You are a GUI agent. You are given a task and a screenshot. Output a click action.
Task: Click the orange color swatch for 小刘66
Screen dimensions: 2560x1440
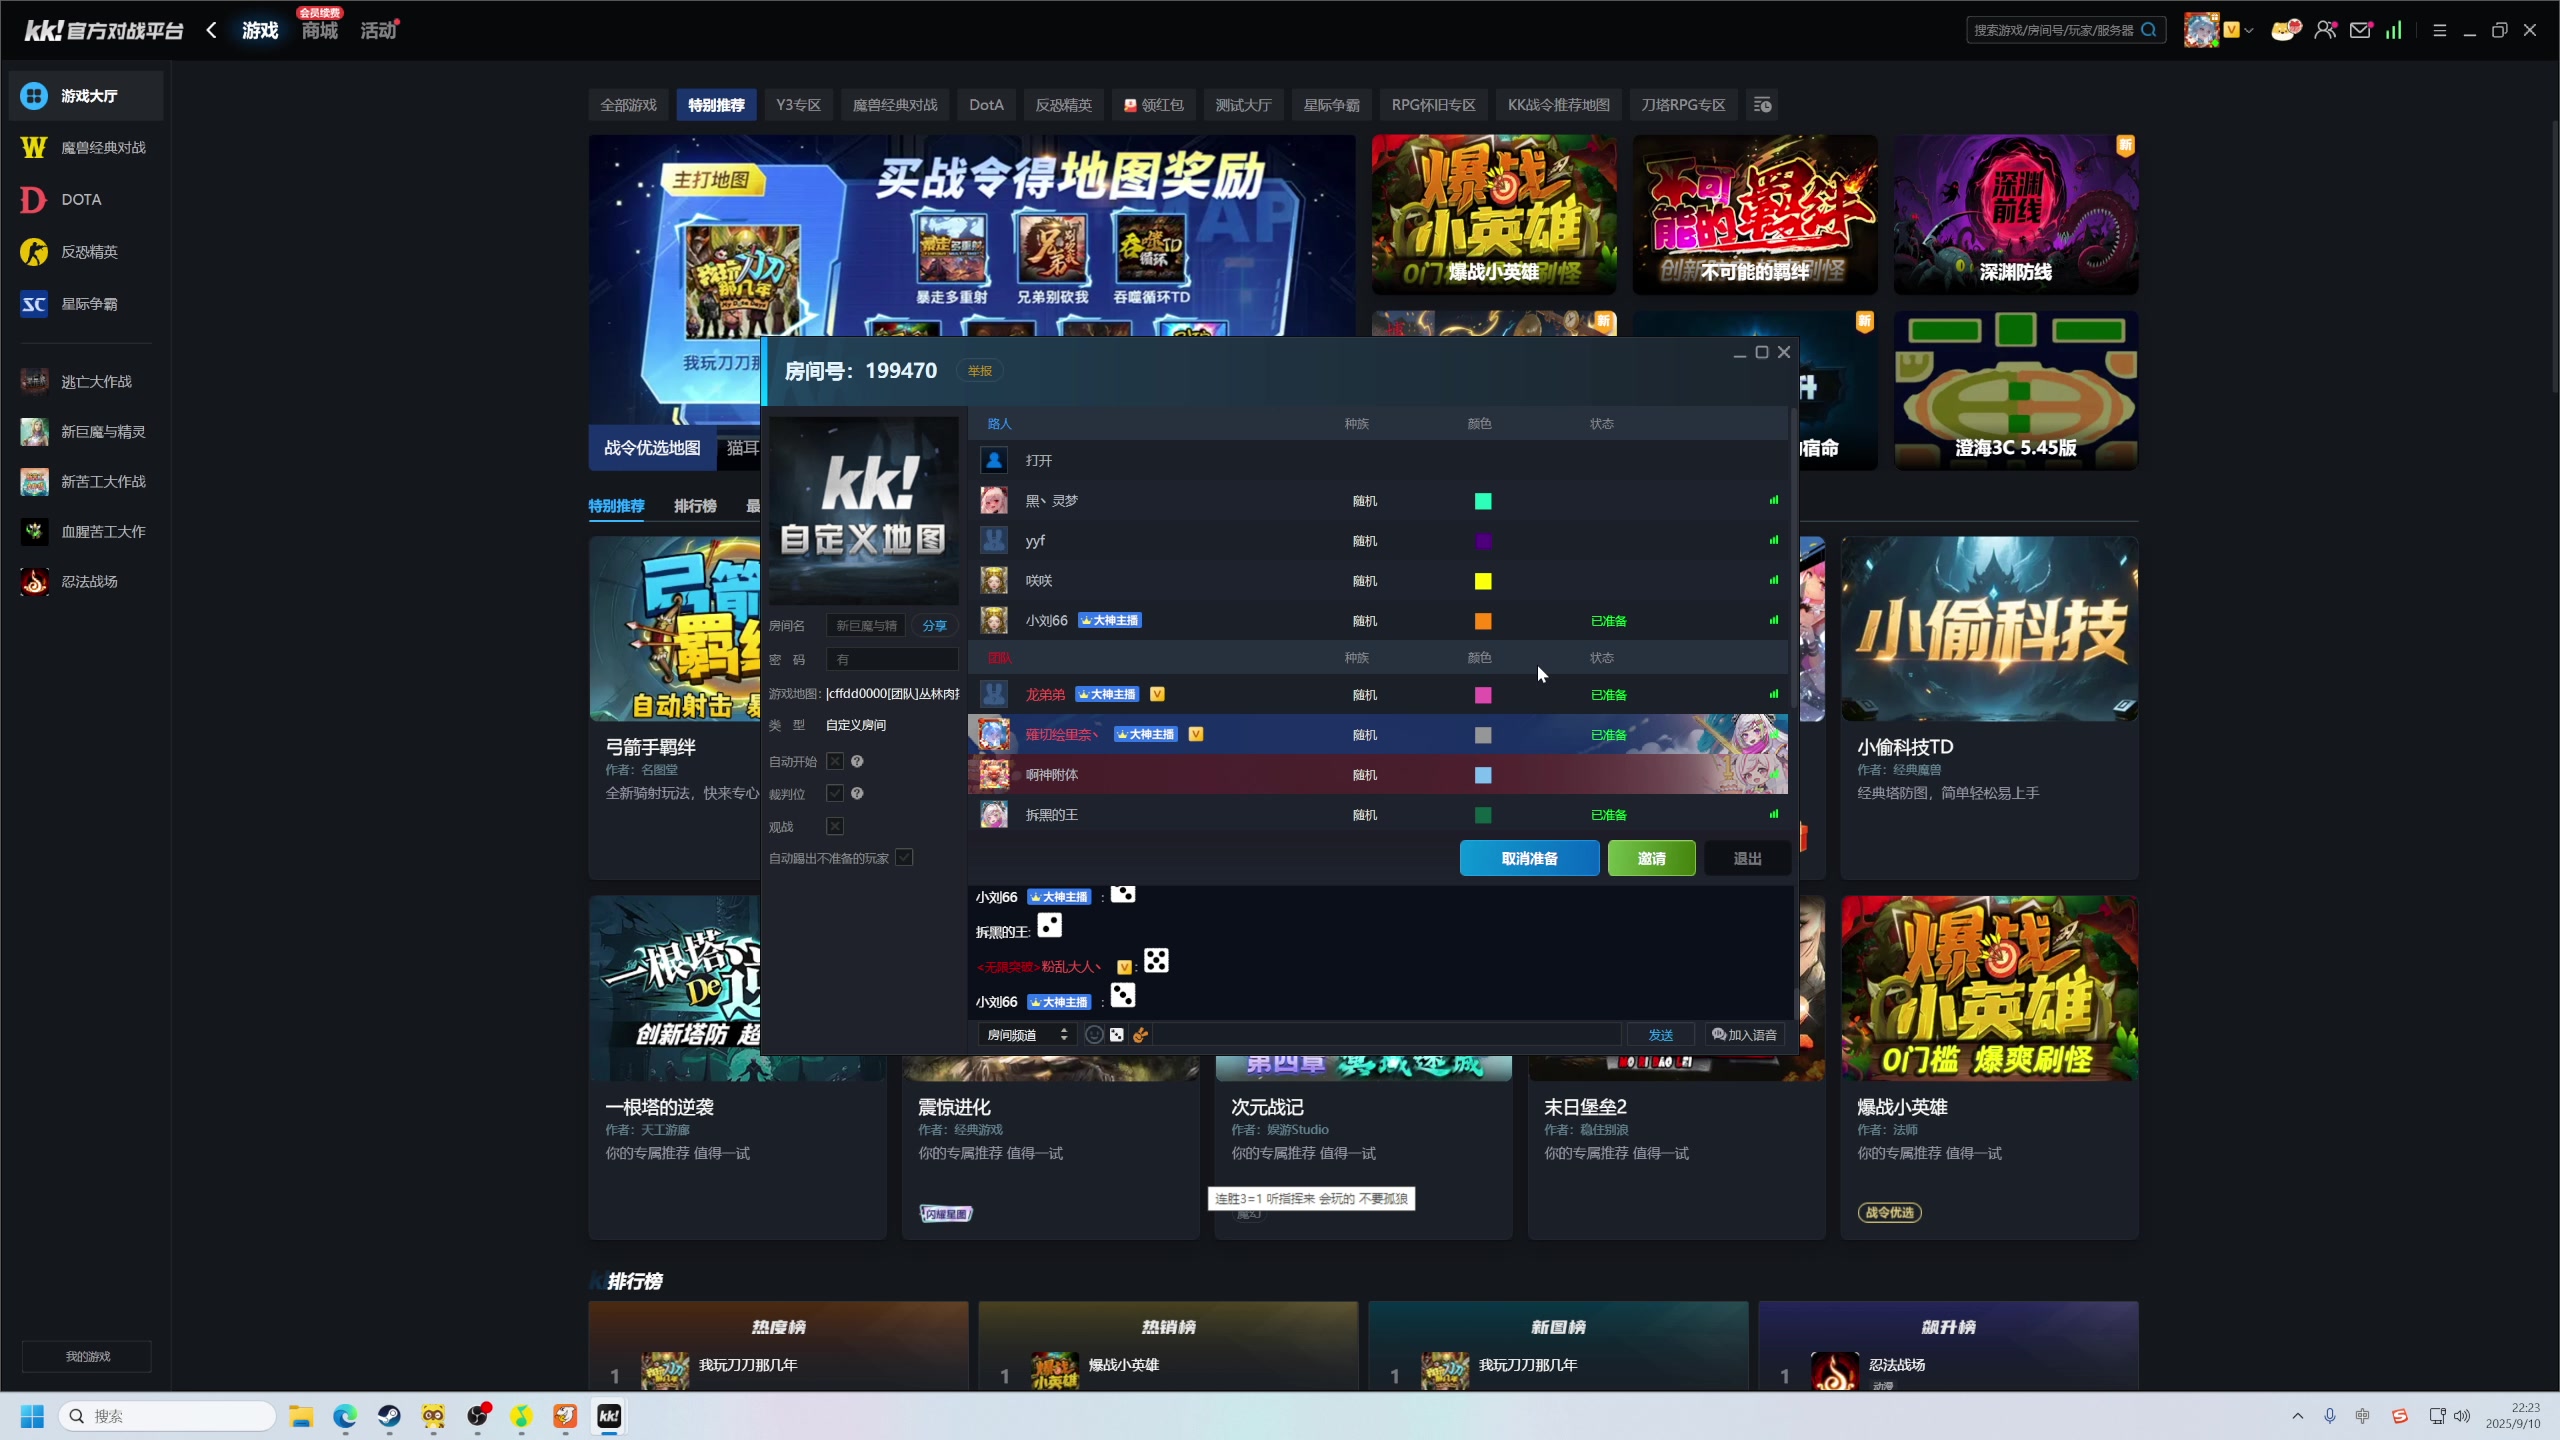[1483, 621]
